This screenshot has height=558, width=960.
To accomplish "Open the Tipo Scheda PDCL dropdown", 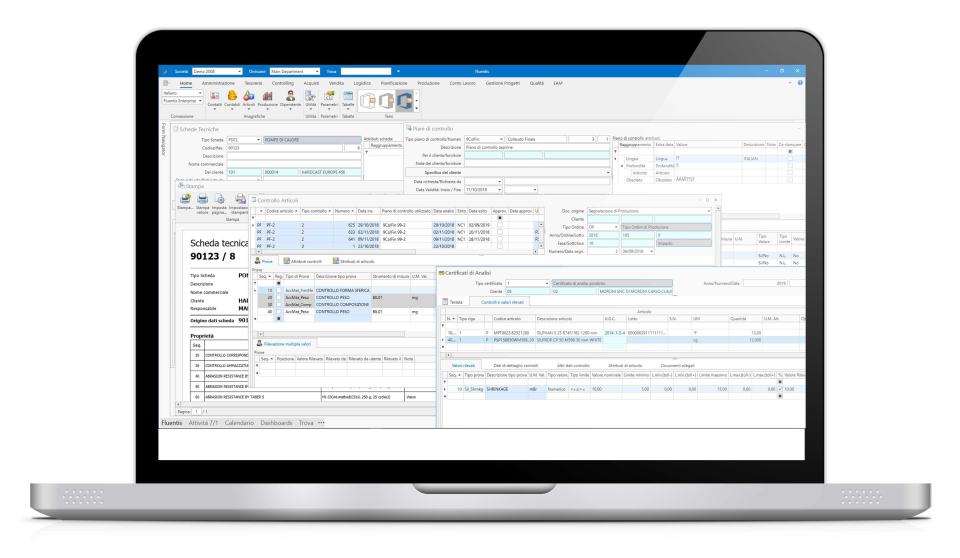I will click(244, 140).
